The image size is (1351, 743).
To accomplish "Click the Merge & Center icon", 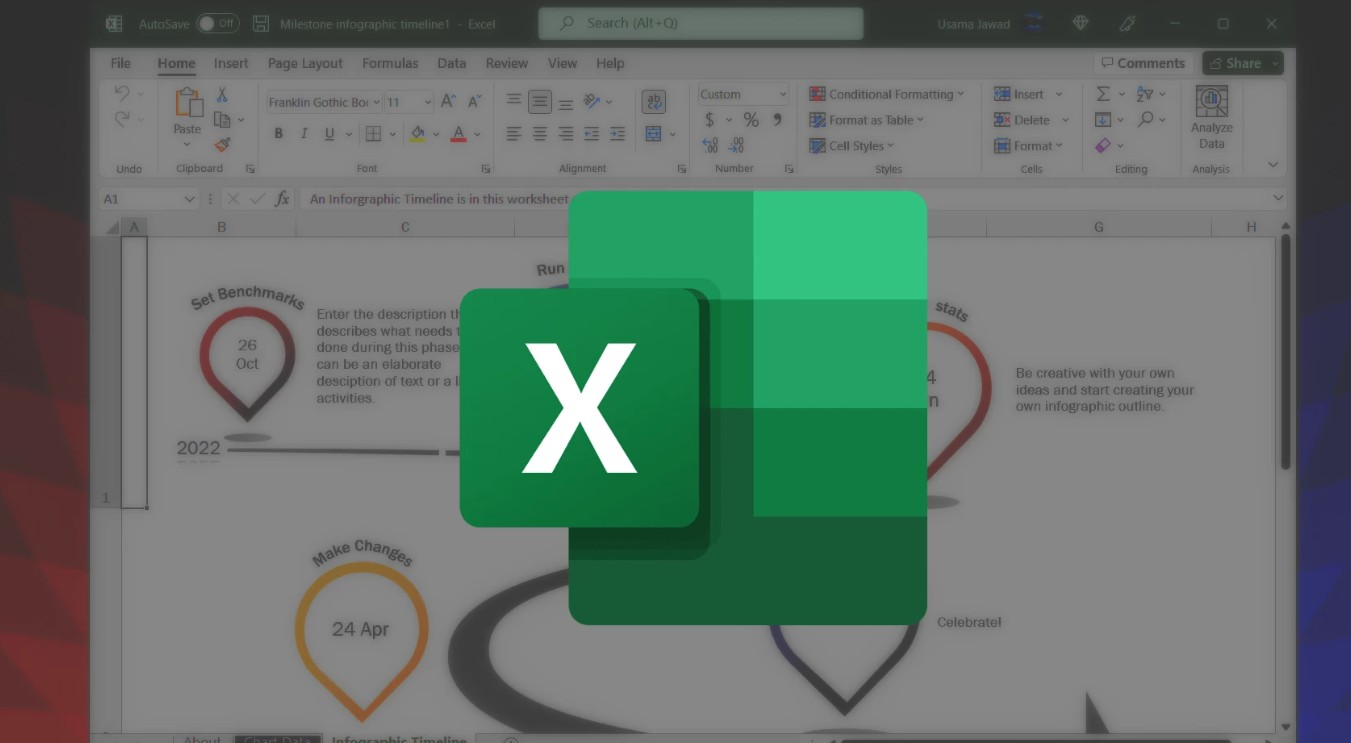I will tap(654, 134).
